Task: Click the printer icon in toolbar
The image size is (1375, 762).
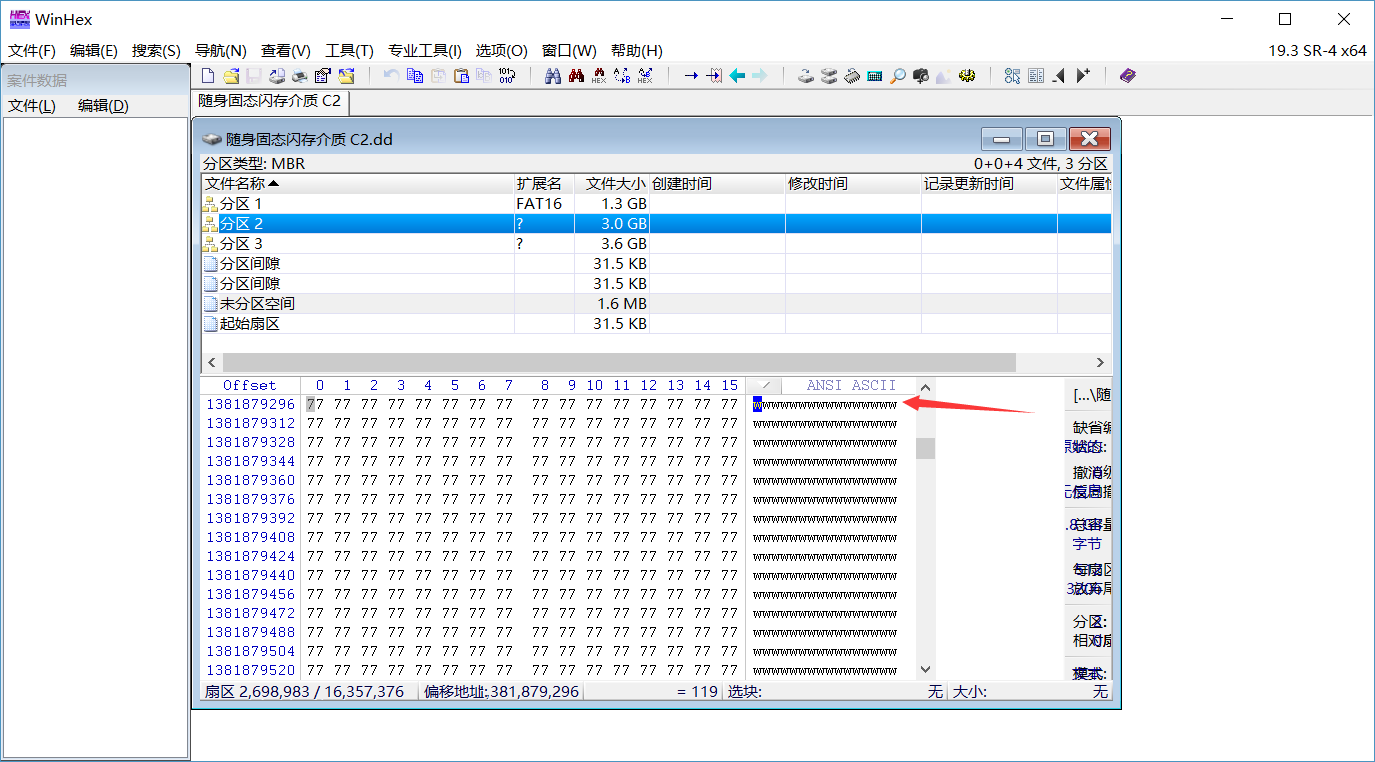Action: click(x=300, y=75)
